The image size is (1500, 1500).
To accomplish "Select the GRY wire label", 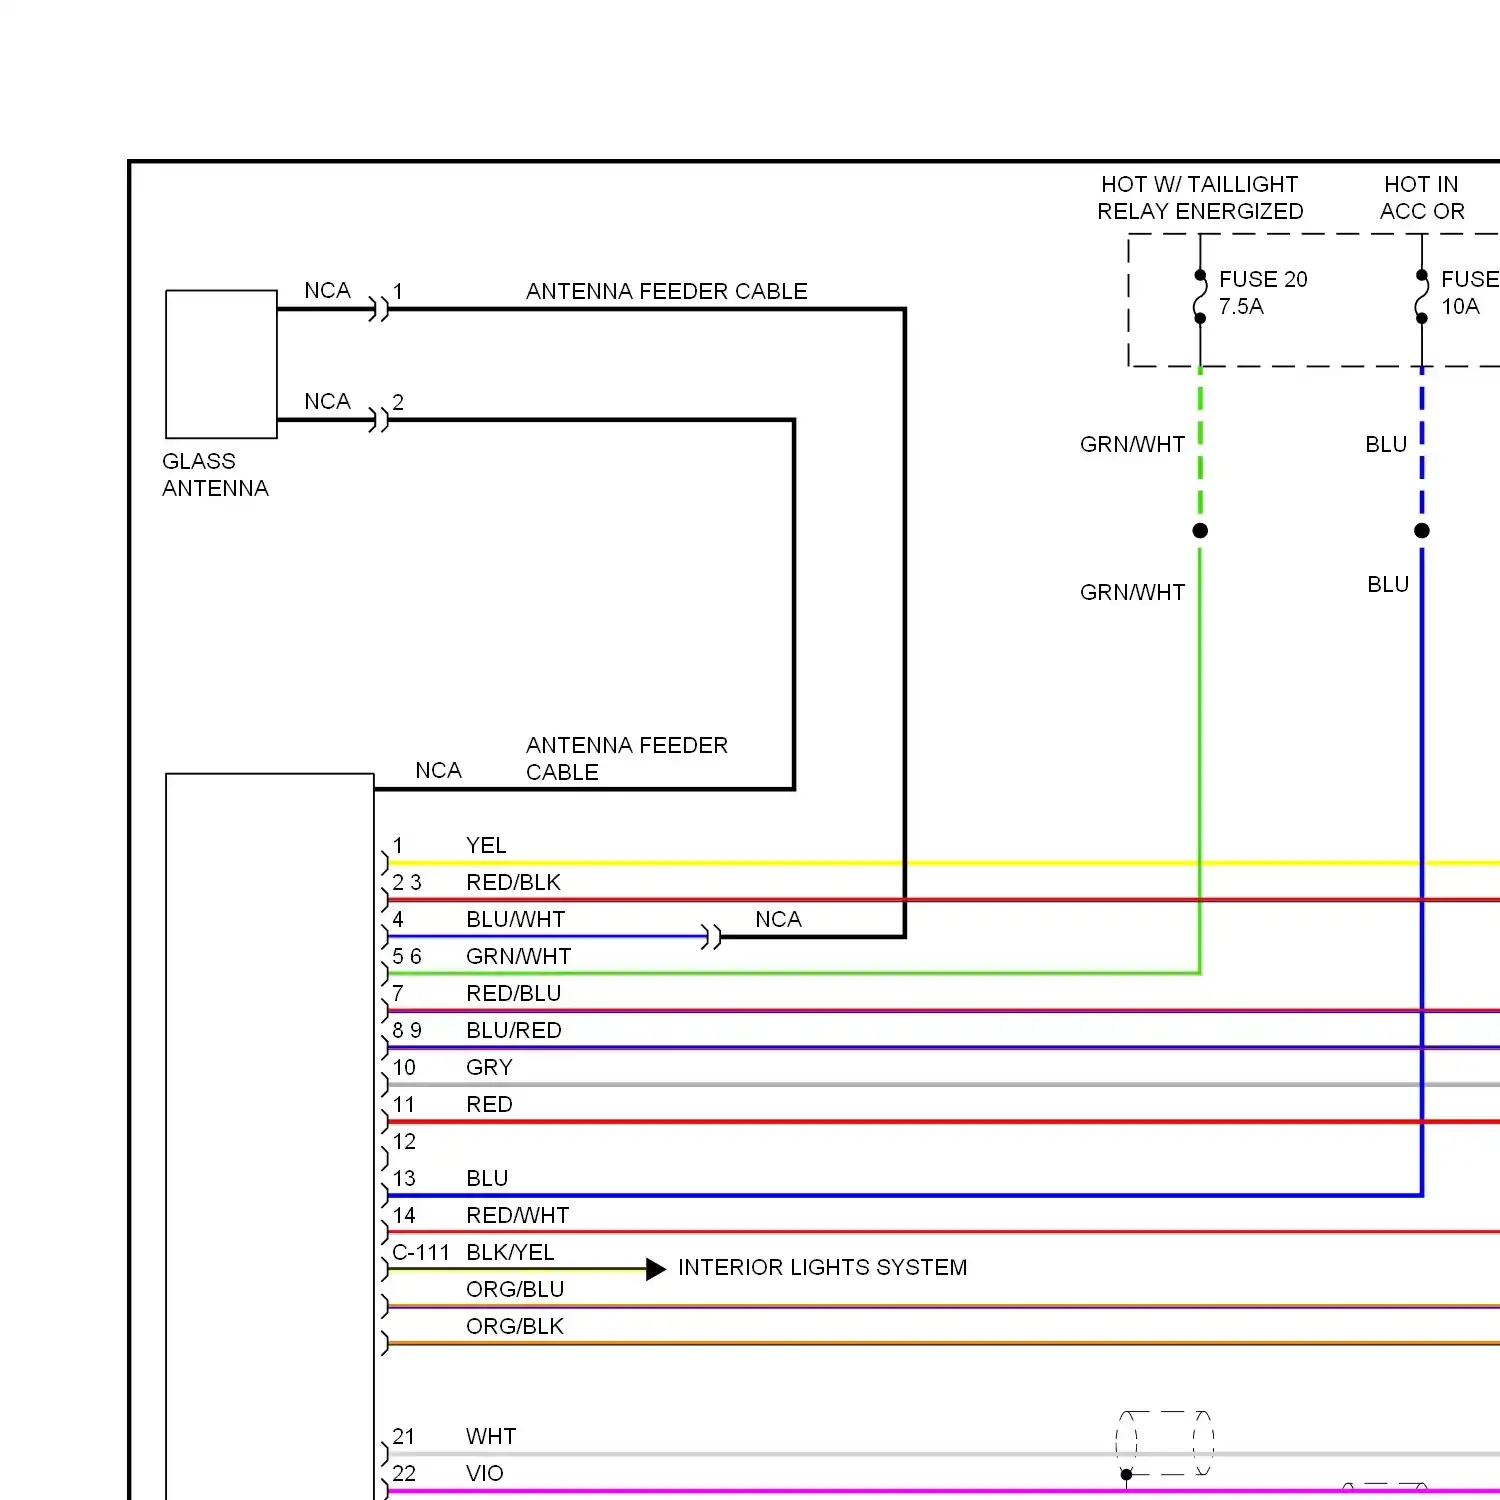I will click(x=489, y=1067).
